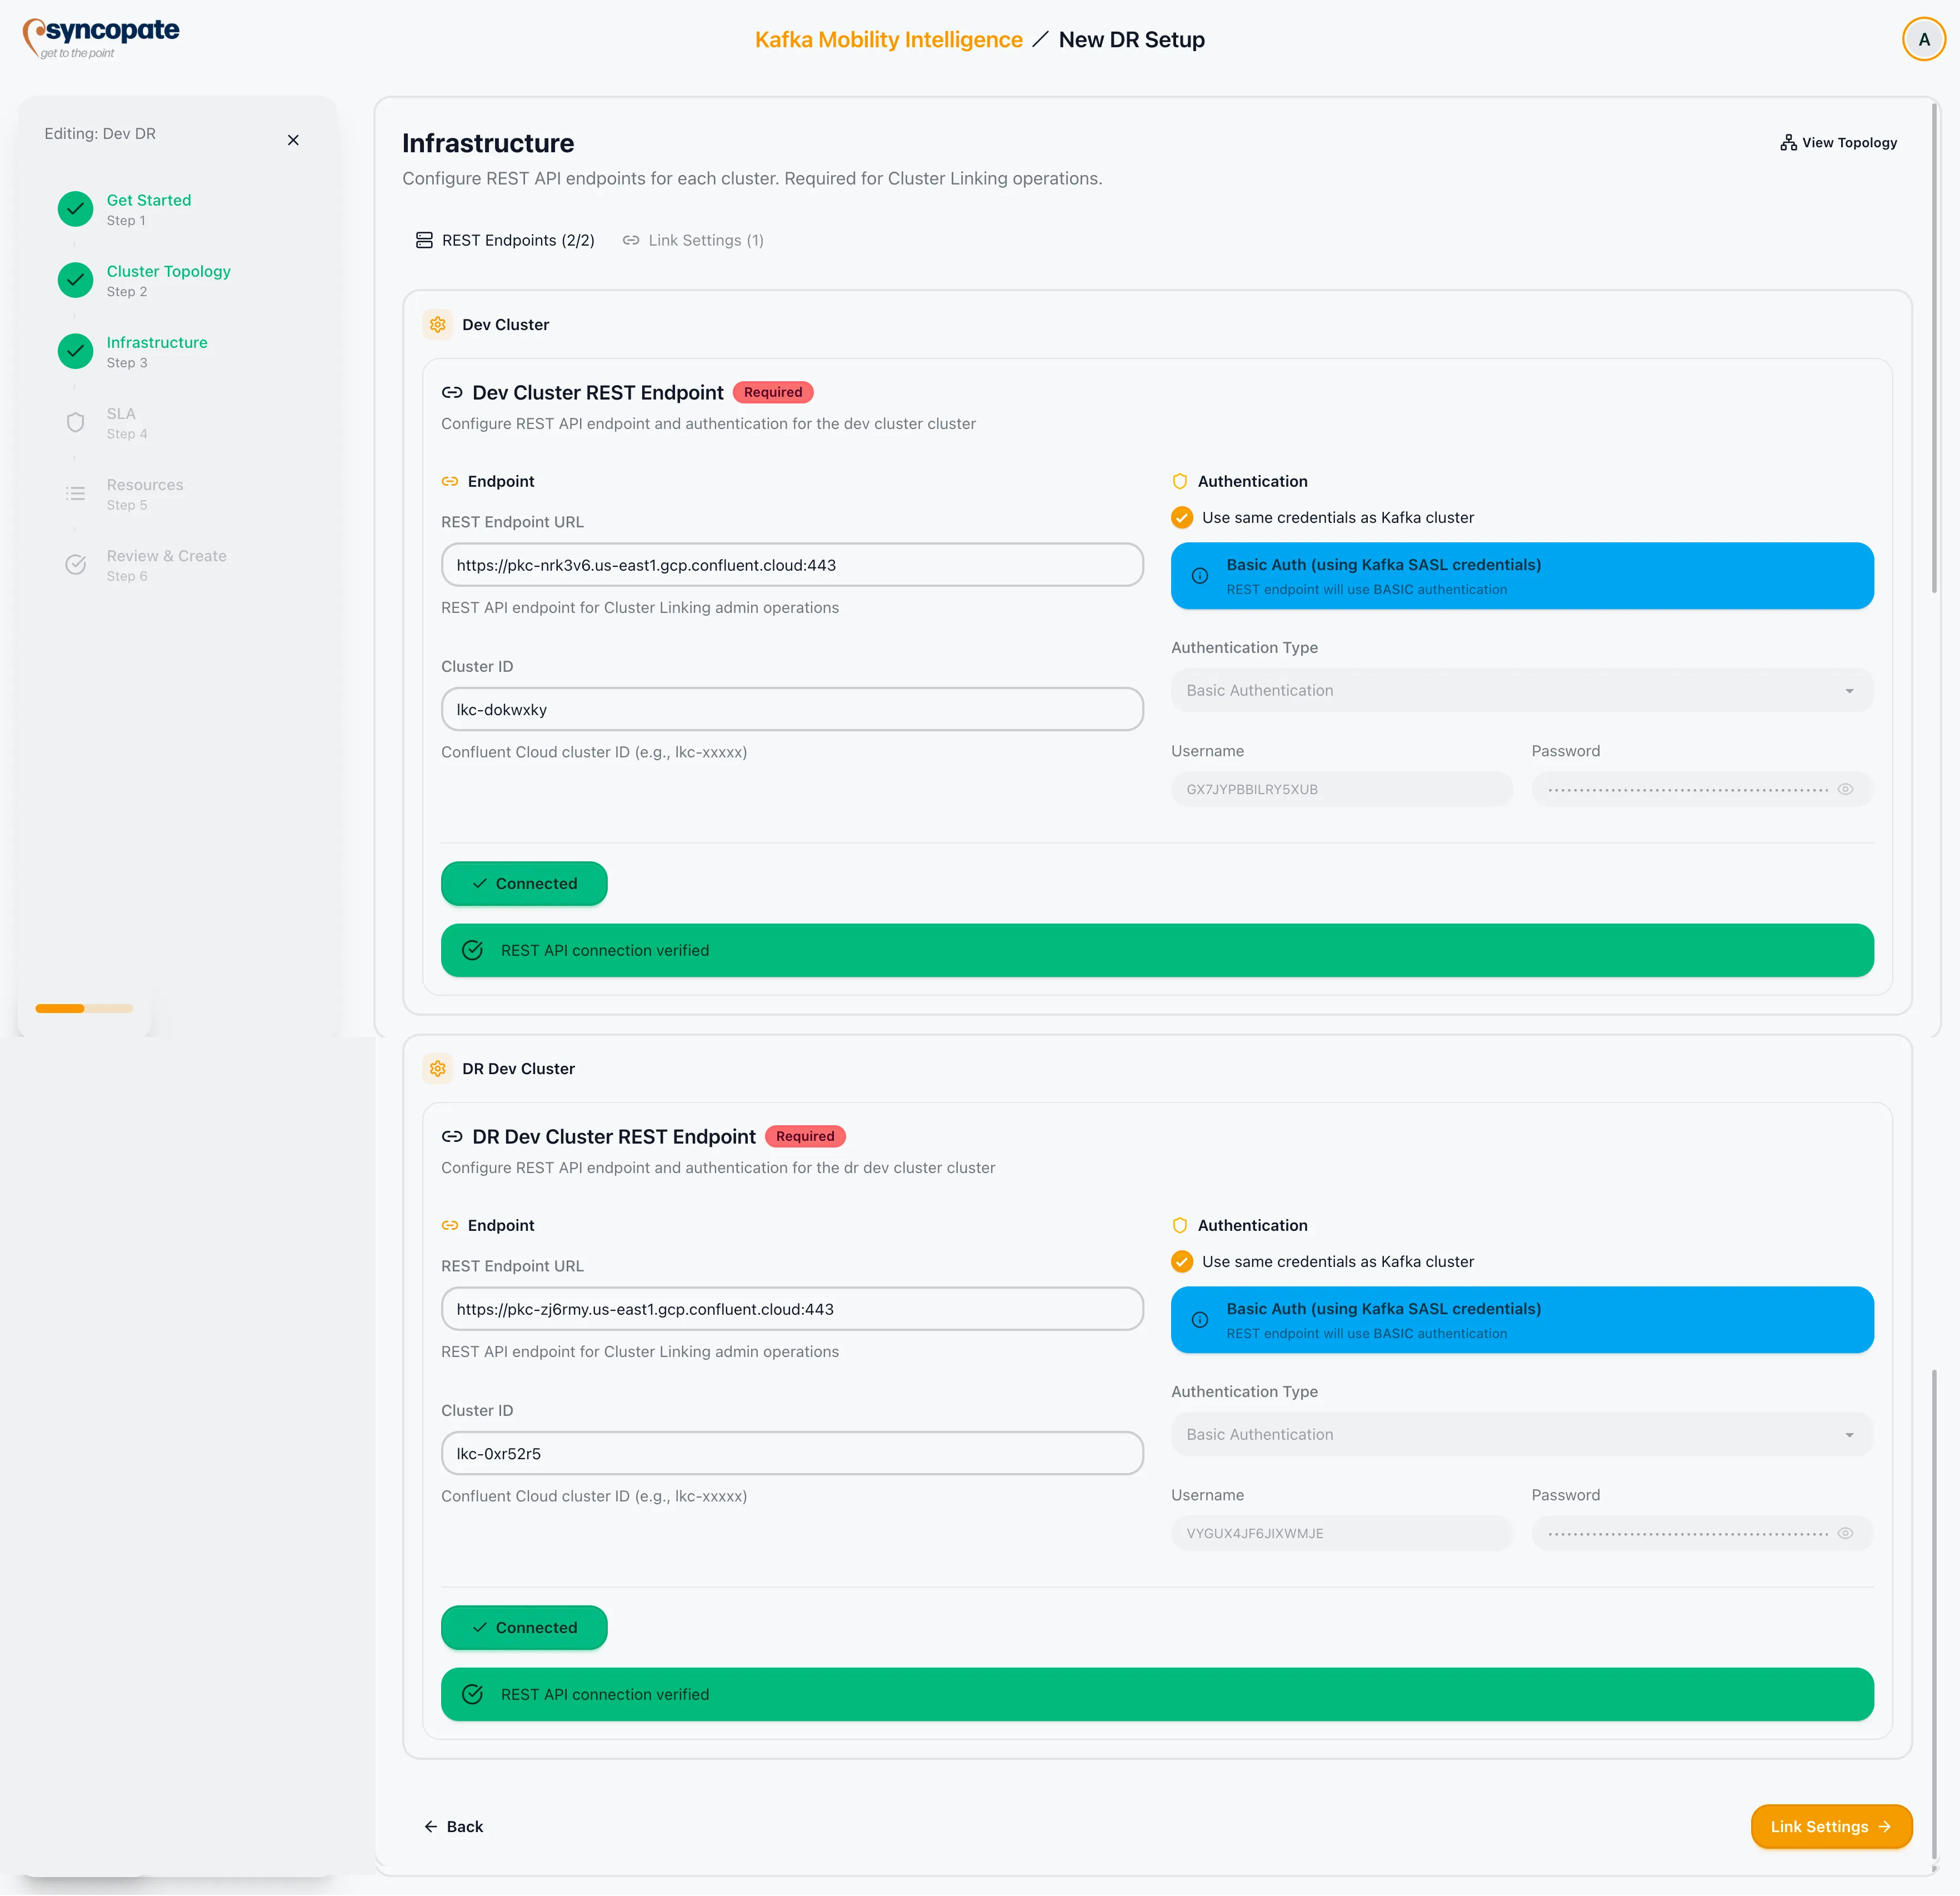Show the Dev Cluster password
This screenshot has height=1896, width=1960.
[x=1846, y=790]
